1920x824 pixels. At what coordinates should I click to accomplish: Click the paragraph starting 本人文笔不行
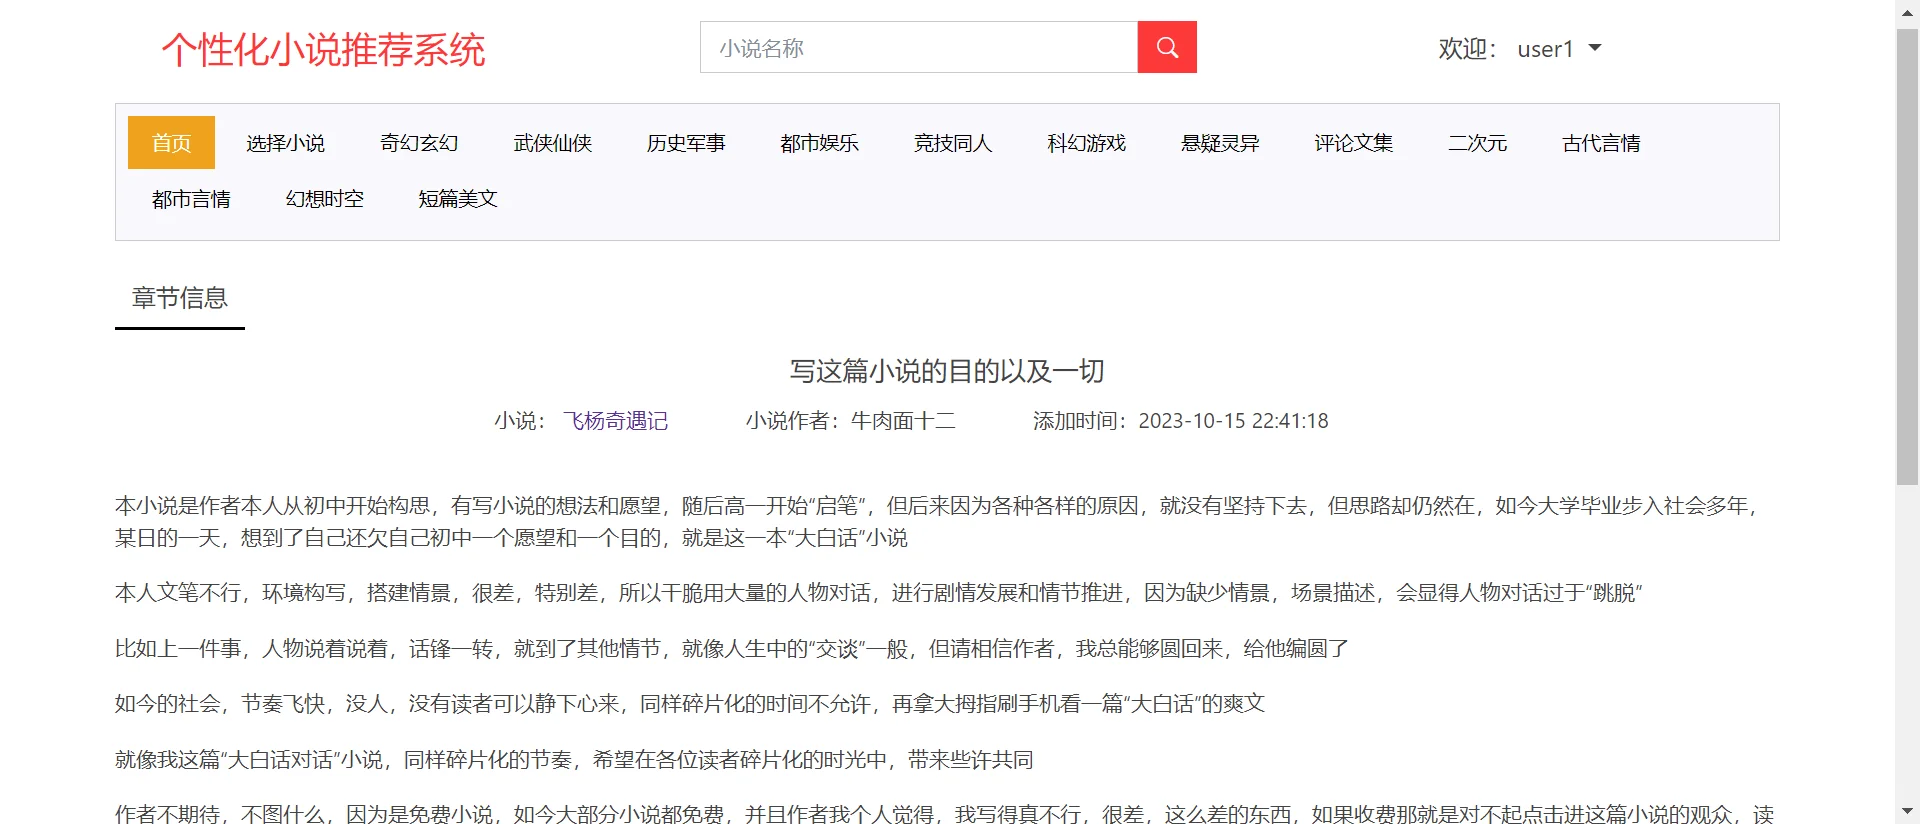click(x=879, y=593)
